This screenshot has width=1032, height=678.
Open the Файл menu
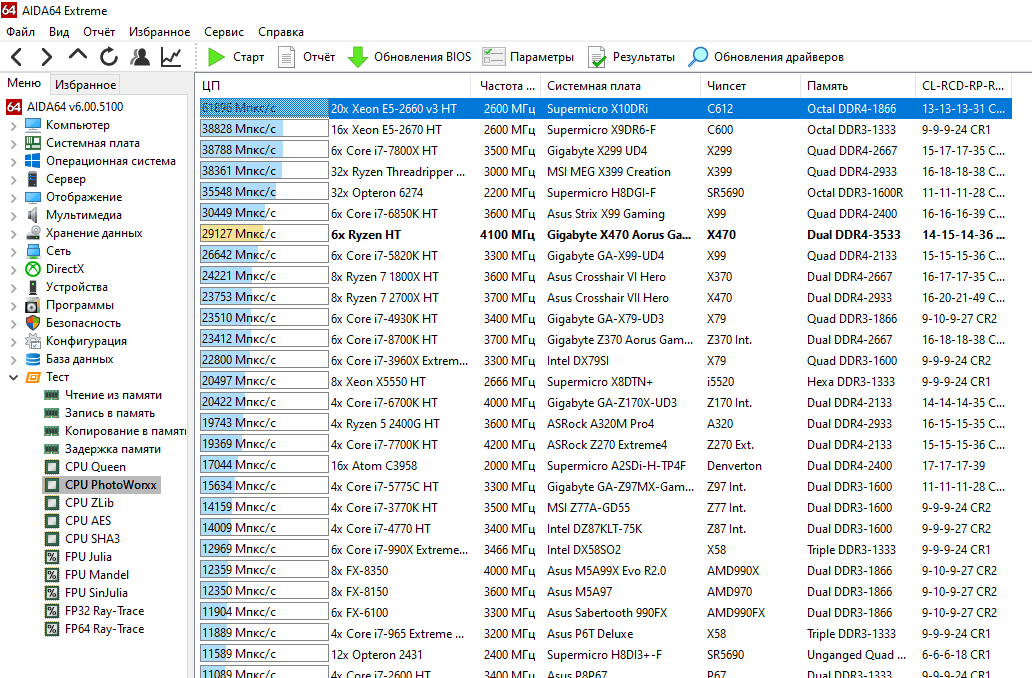tap(20, 32)
